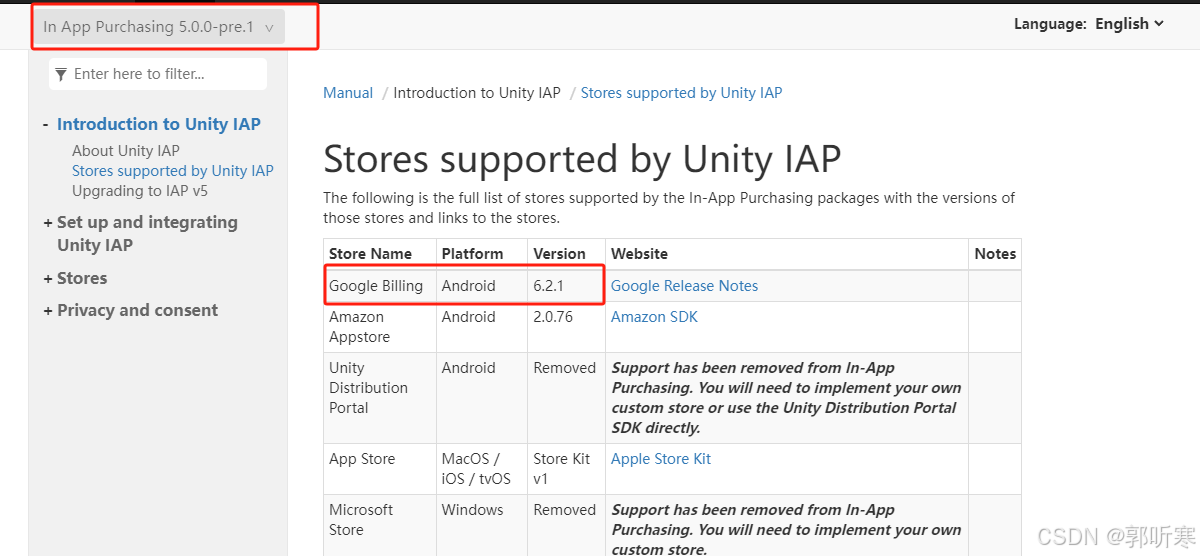Expand Privacy and consent section
This screenshot has height=556, width=1200.
tap(48, 310)
